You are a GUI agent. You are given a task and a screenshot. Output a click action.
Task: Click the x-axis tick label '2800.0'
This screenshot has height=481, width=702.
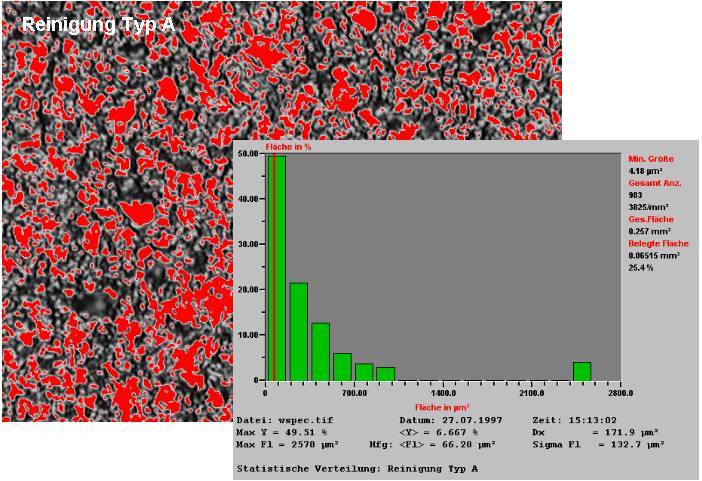(x=620, y=393)
